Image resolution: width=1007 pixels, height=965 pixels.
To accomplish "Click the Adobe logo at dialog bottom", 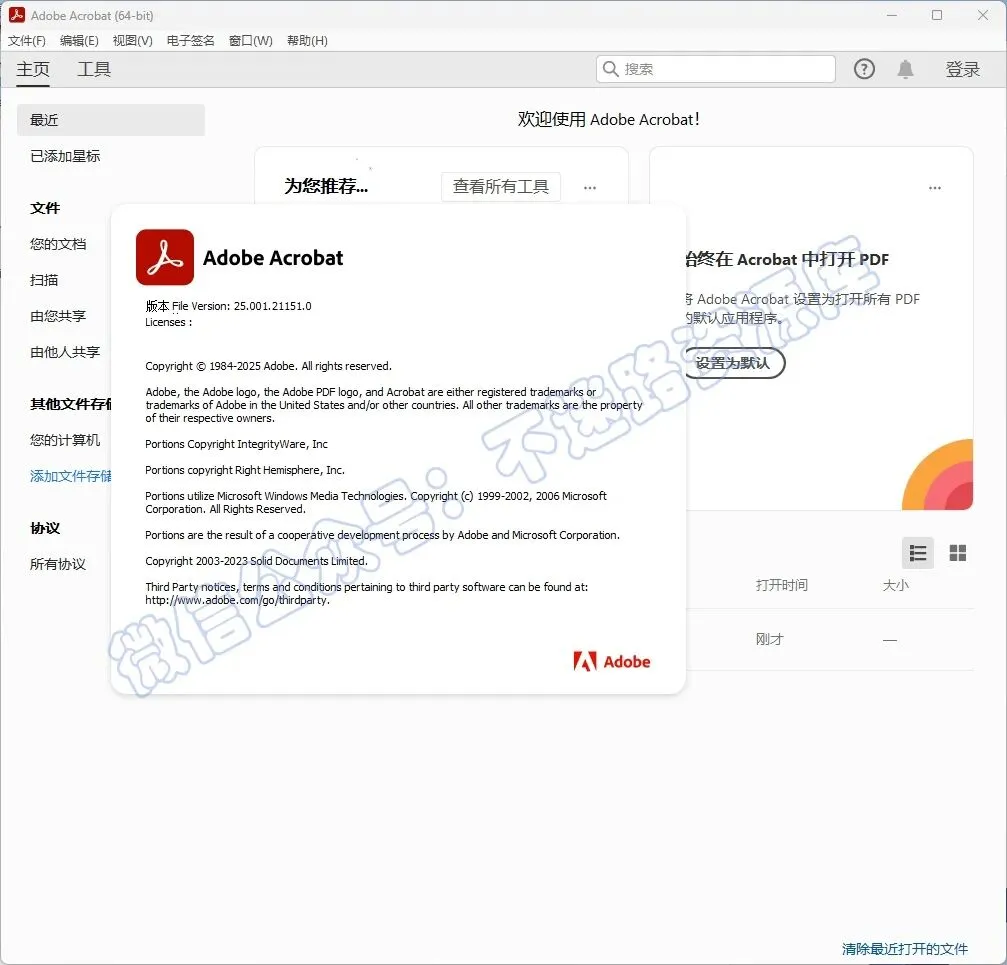I will tap(611, 661).
